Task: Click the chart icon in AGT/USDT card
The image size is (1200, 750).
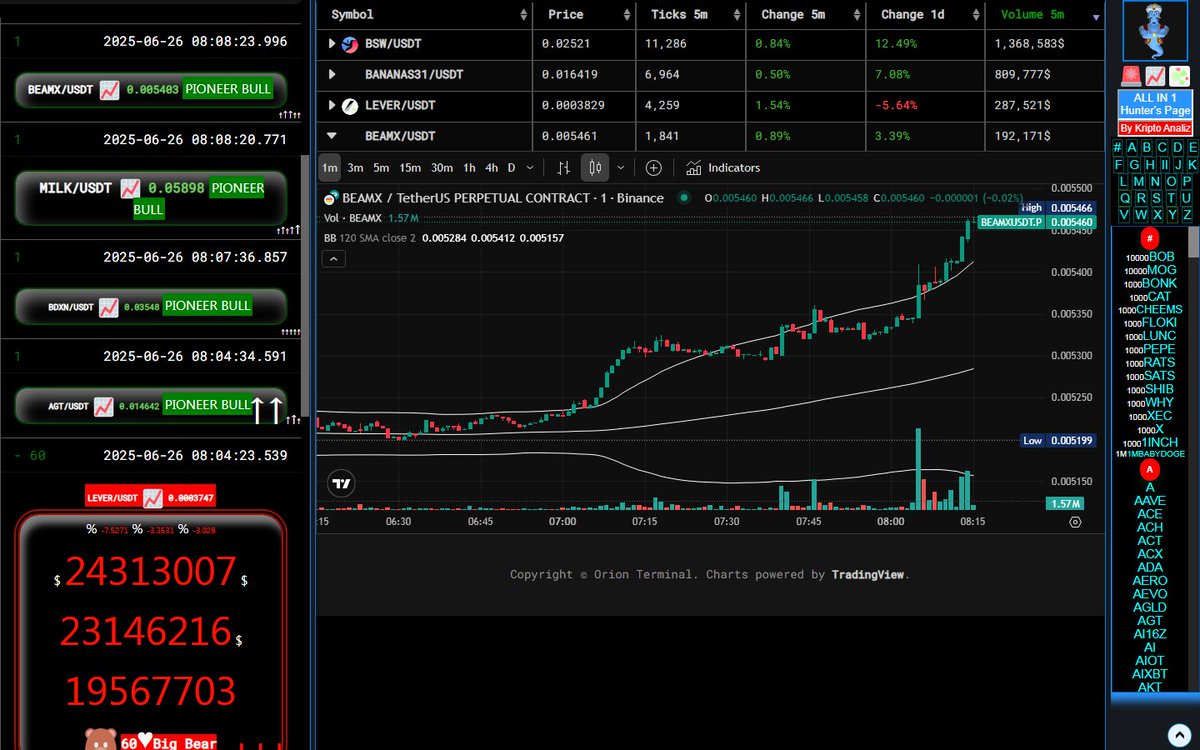Action: pos(104,405)
